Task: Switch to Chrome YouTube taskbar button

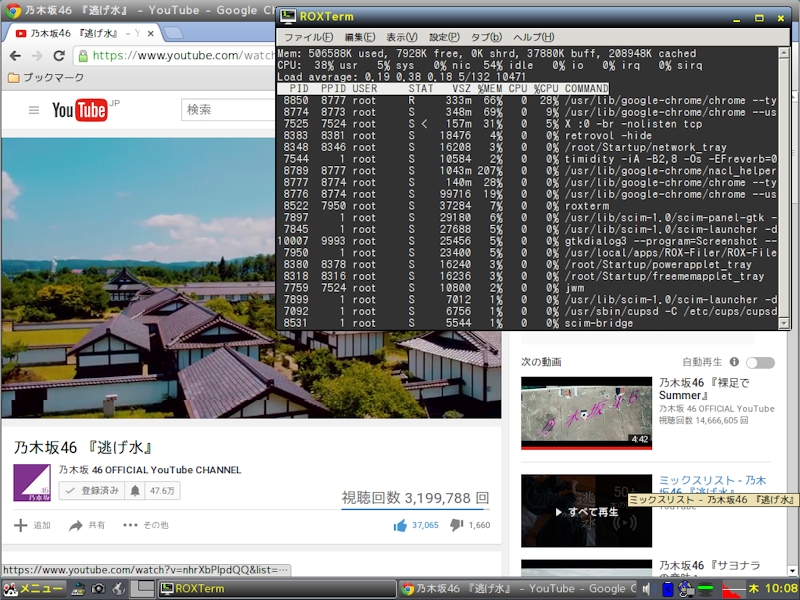Action: [517, 589]
